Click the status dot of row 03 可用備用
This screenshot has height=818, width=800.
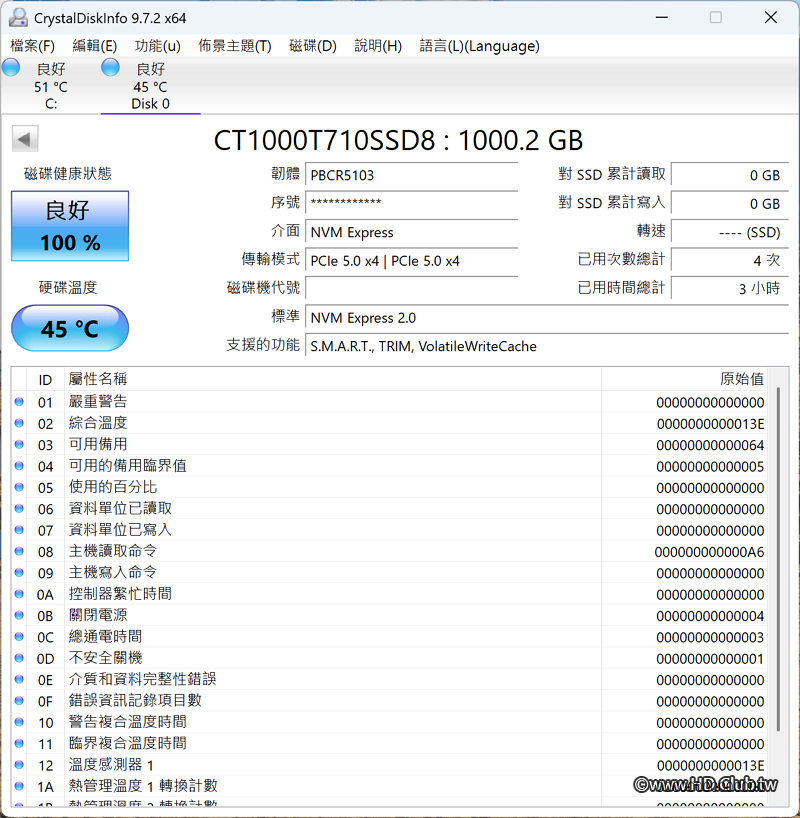point(19,444)
